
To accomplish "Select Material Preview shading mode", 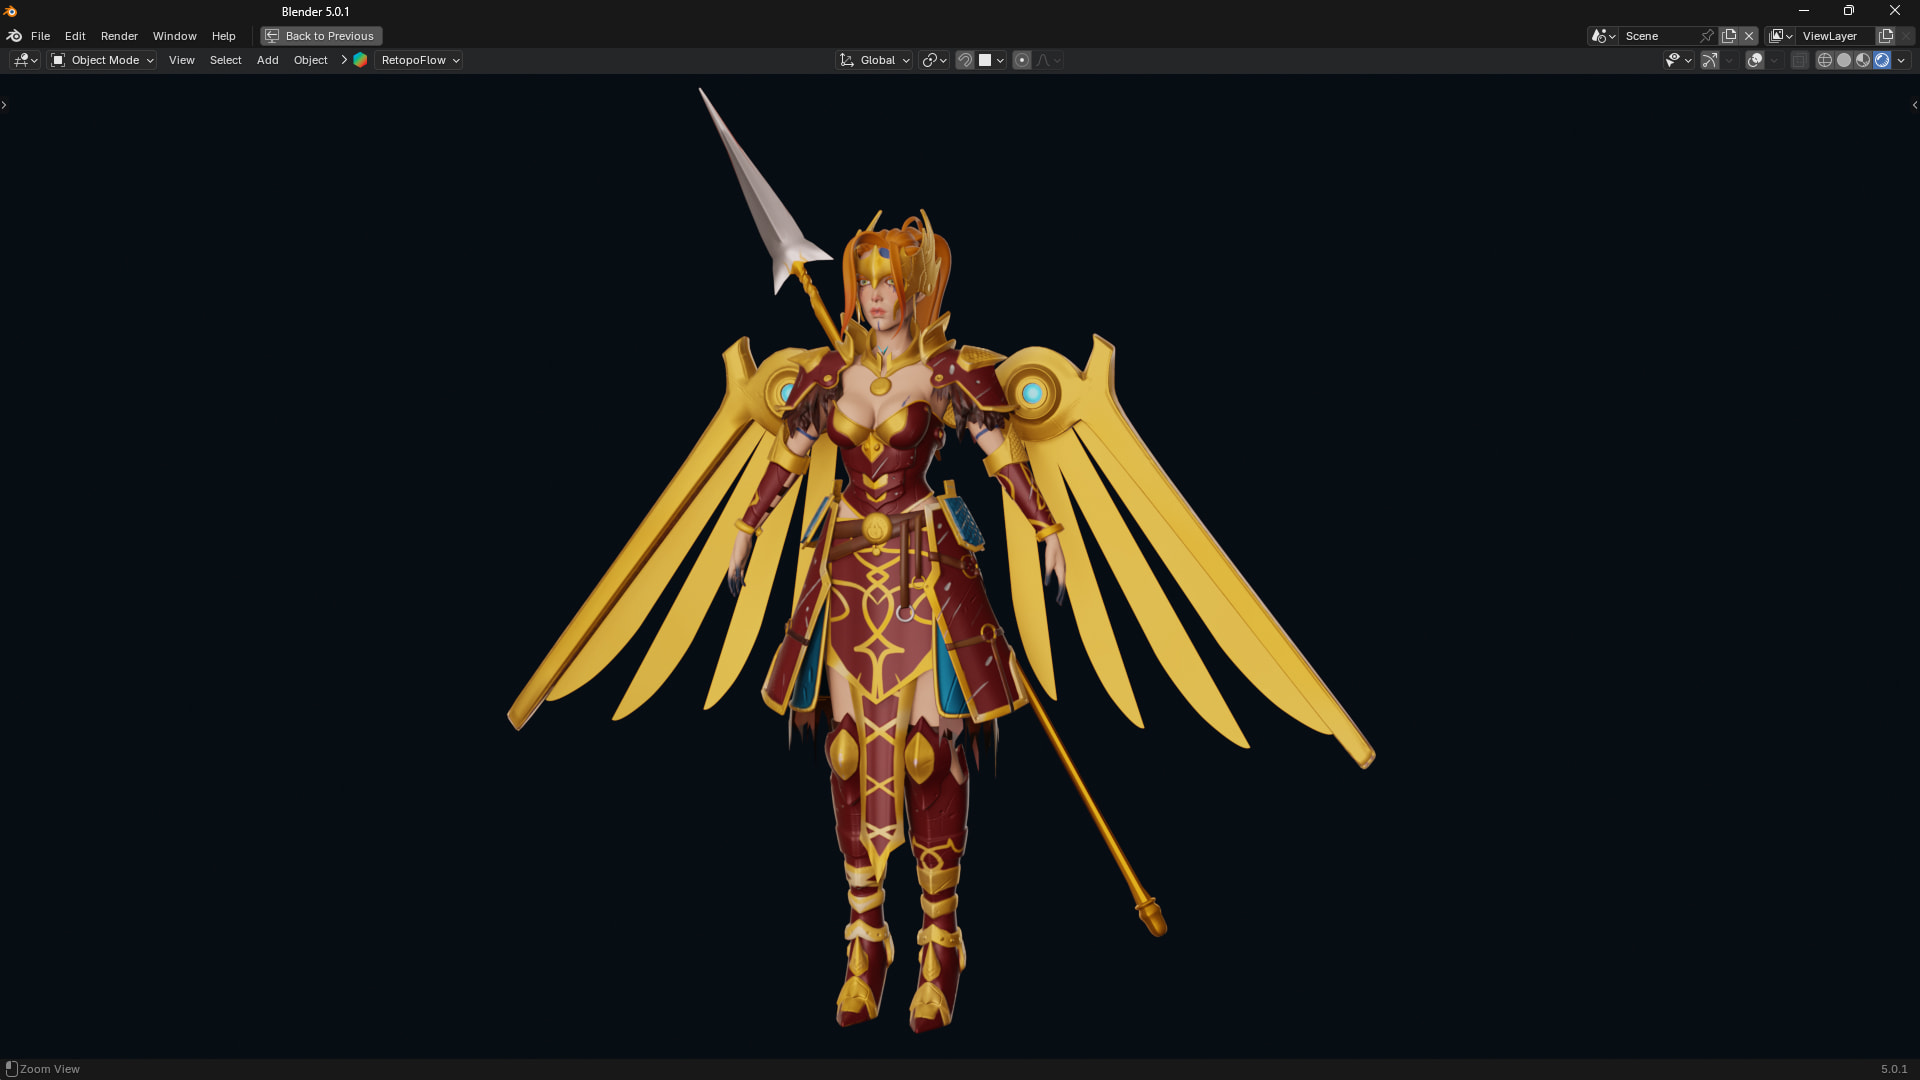I will pyautogui.click(x=1863, y=60).
